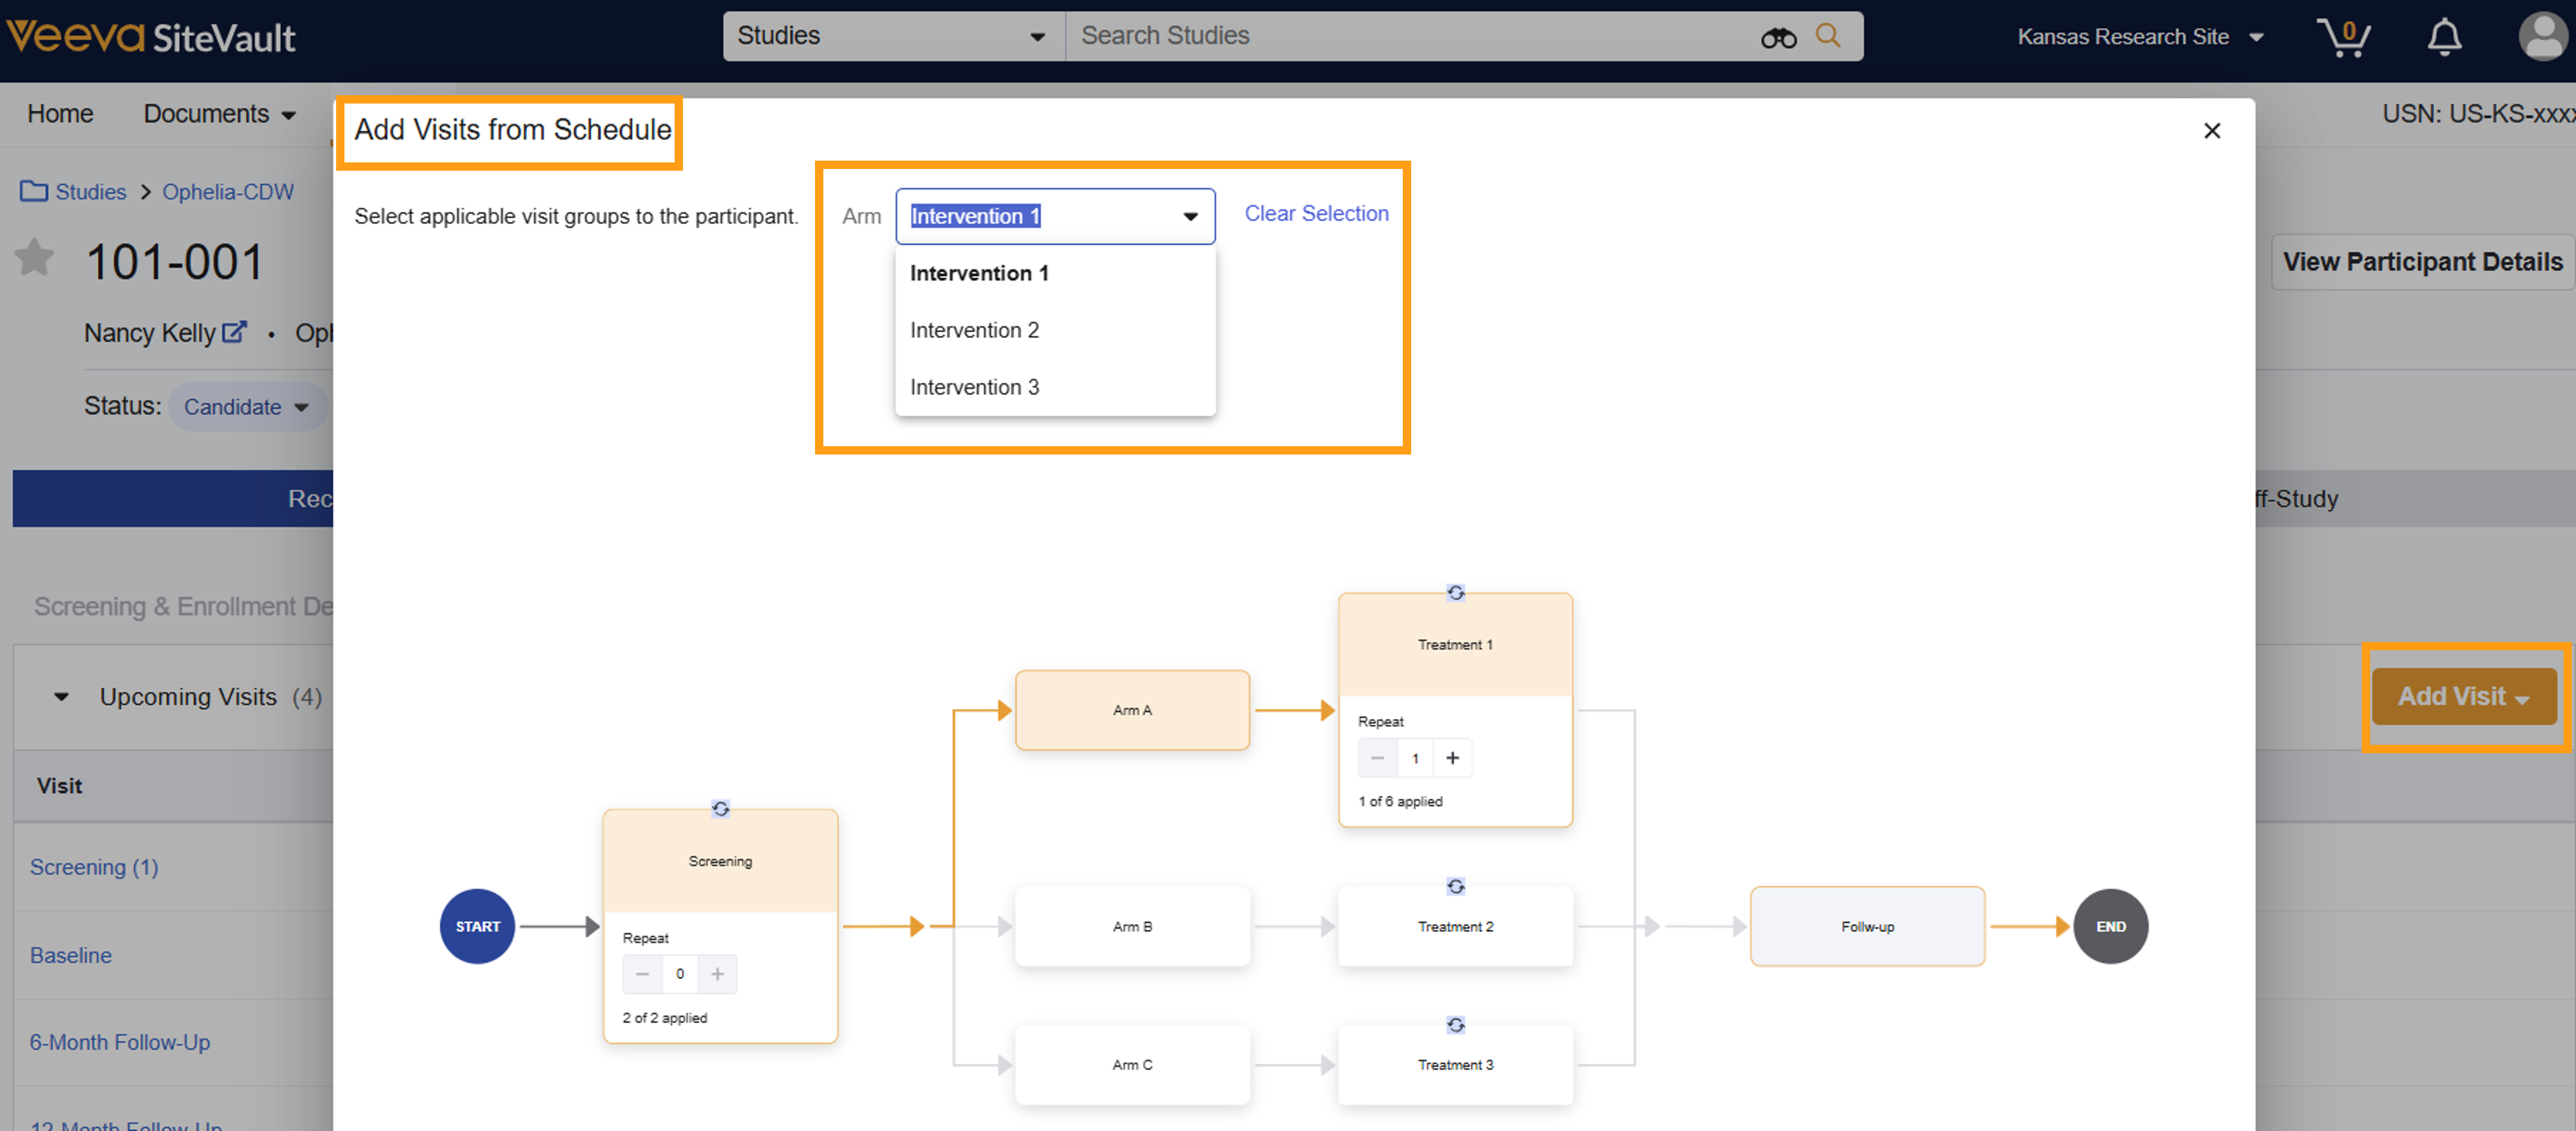Go to the Home tab
The image size is (2576, 1131).
(60, 114)
